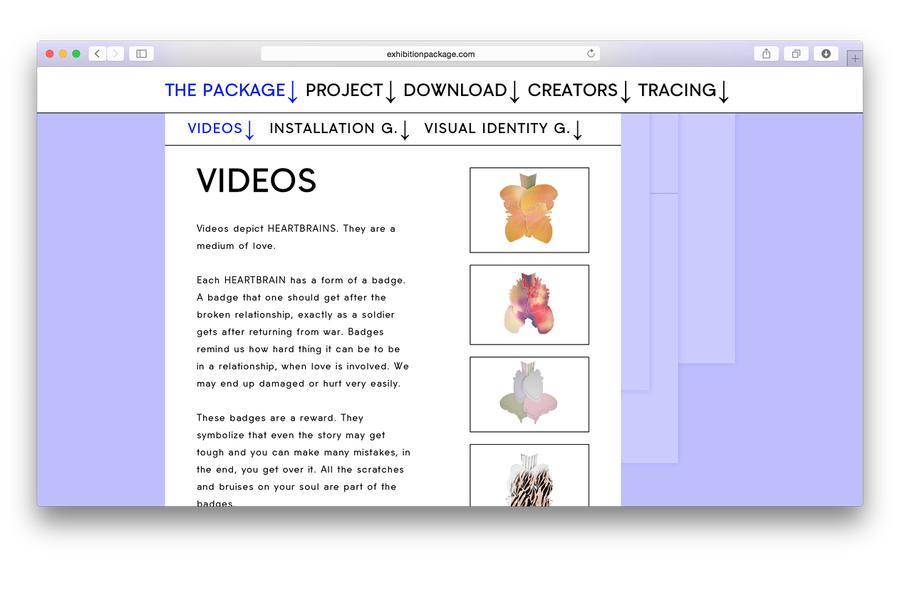This screenshot has height=602, width=900.
Task: Switch to INSTALLATION G. sub-tab
Action: tap(340, 129)
